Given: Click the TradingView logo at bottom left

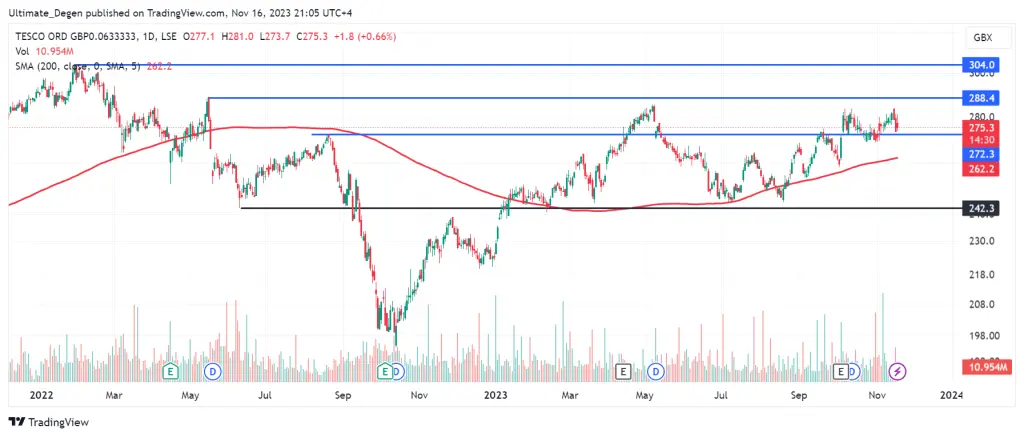Looking at the screenshot, I should pos(48,422).
